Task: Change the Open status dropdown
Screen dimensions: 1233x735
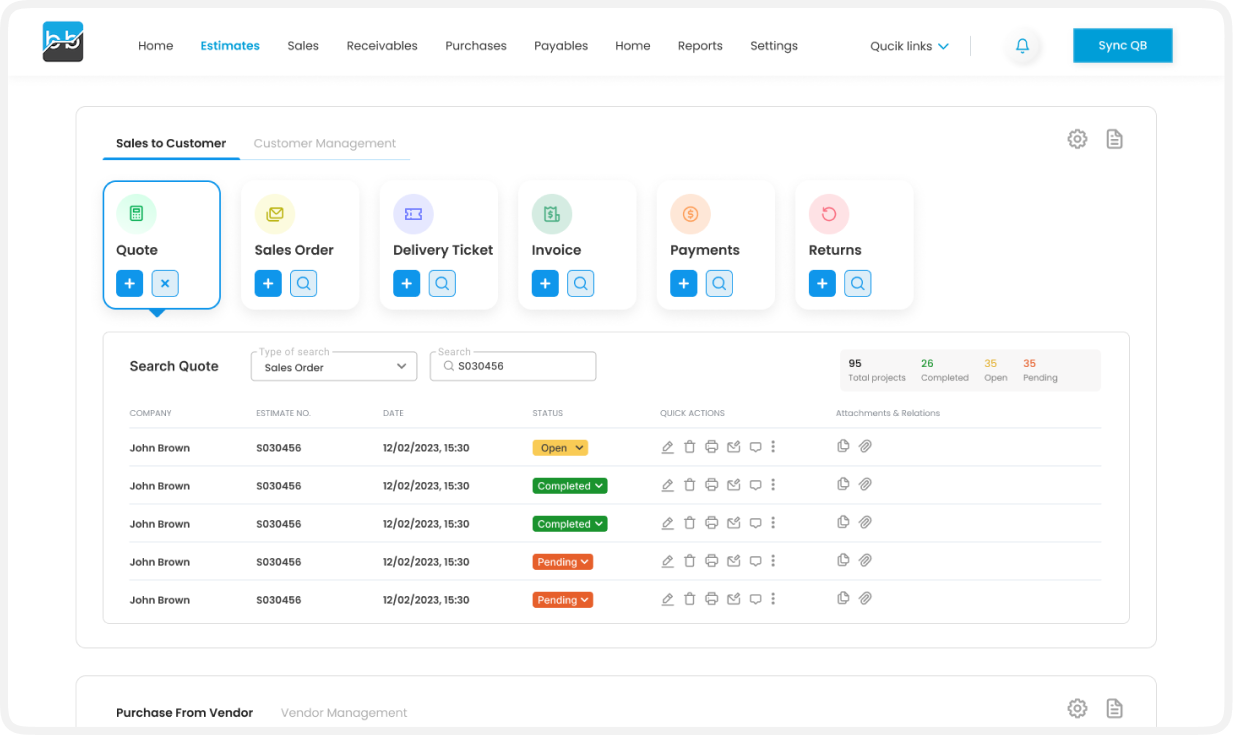Action: click(560, 448)
